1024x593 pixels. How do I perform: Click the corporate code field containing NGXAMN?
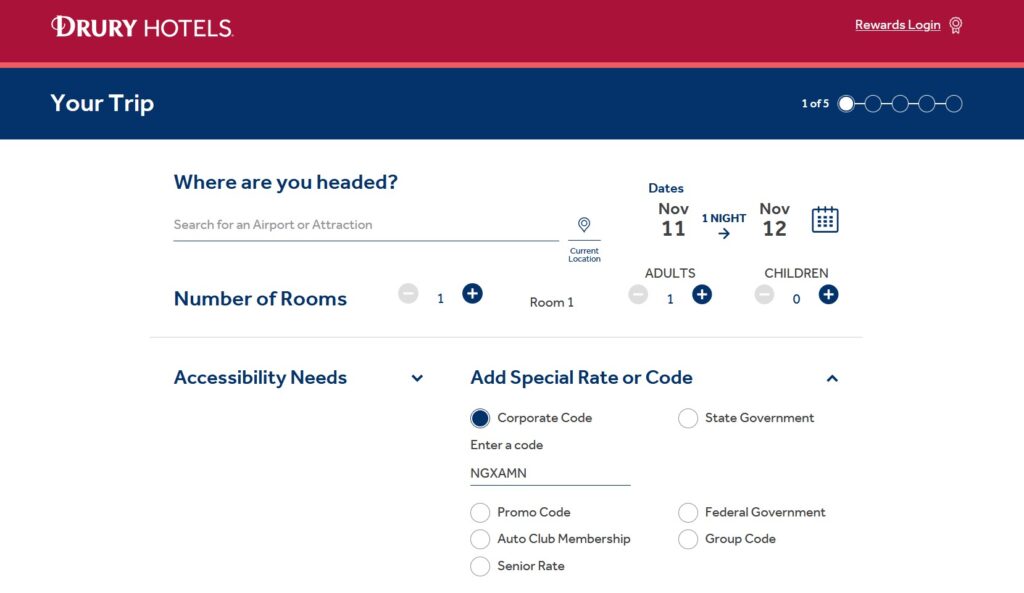pos(550,473)
